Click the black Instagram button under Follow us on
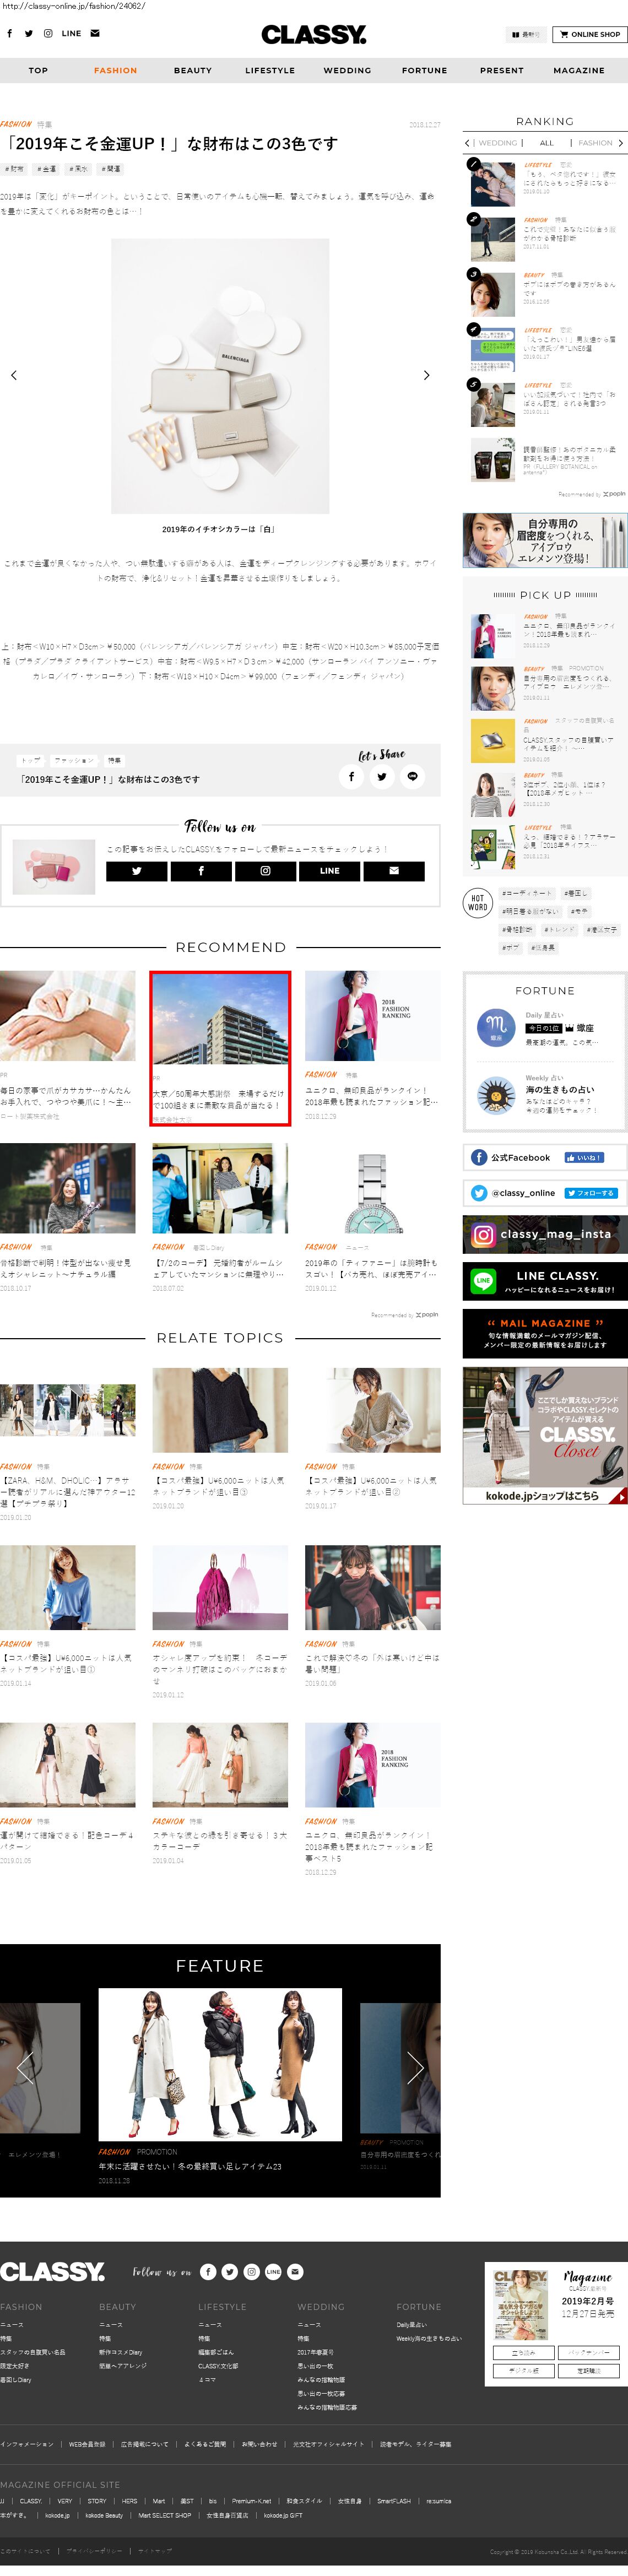This screenshot has height=2576, width=628. pos(265,871)
